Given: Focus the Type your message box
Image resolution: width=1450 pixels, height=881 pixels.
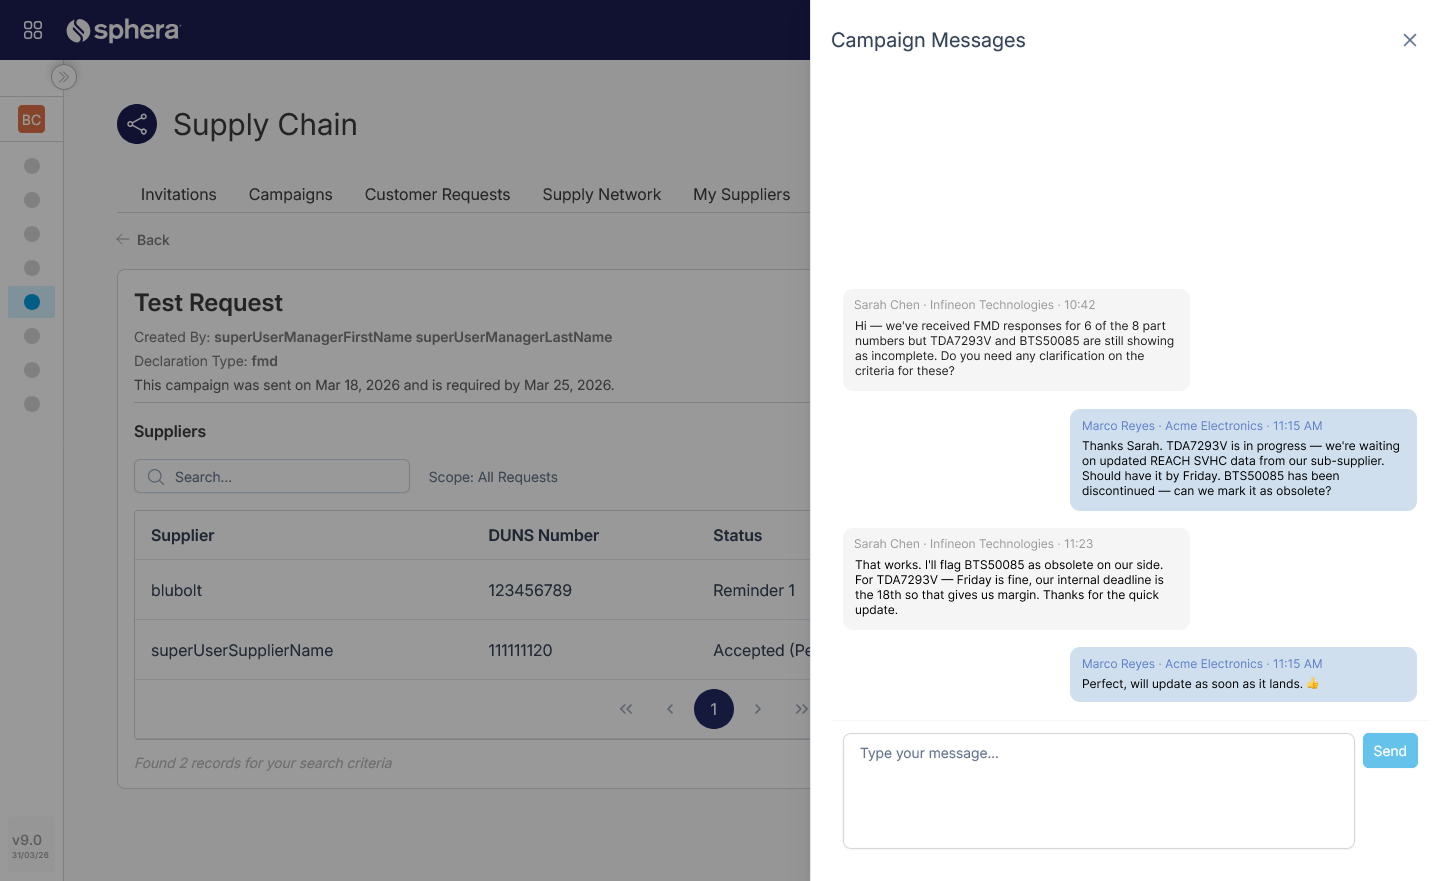Looking at the screenshot, I should point(1098,790).
